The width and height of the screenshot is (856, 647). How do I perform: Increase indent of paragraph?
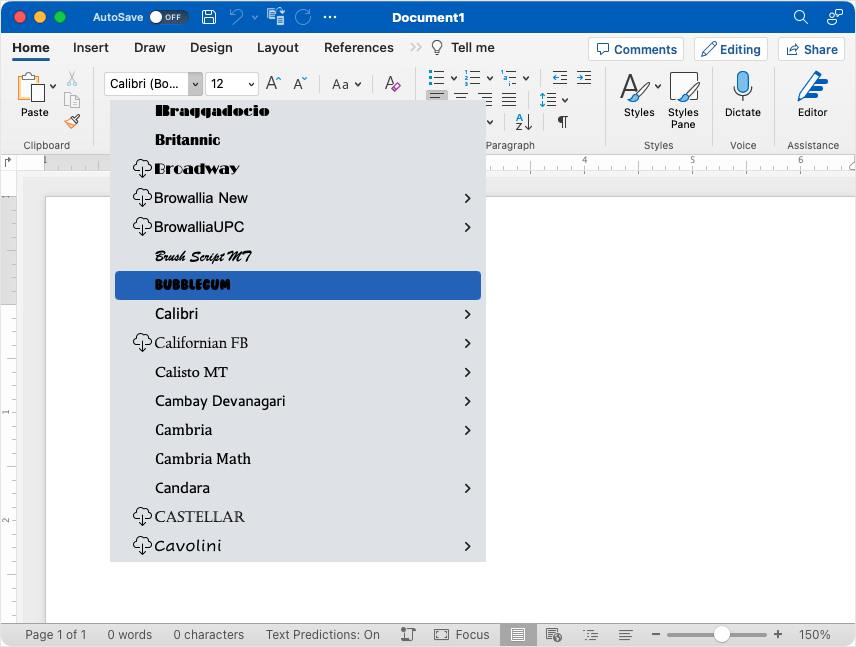(x=584, y=78)
